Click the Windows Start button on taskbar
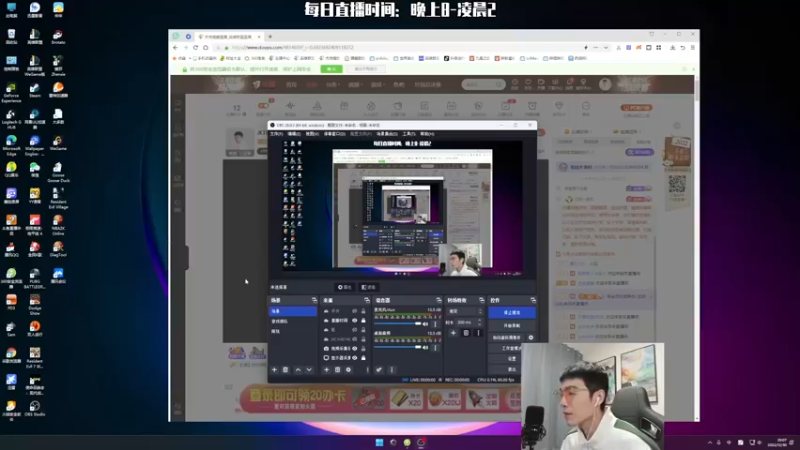Viewport: 800px width, 450px height. [379, 442]
